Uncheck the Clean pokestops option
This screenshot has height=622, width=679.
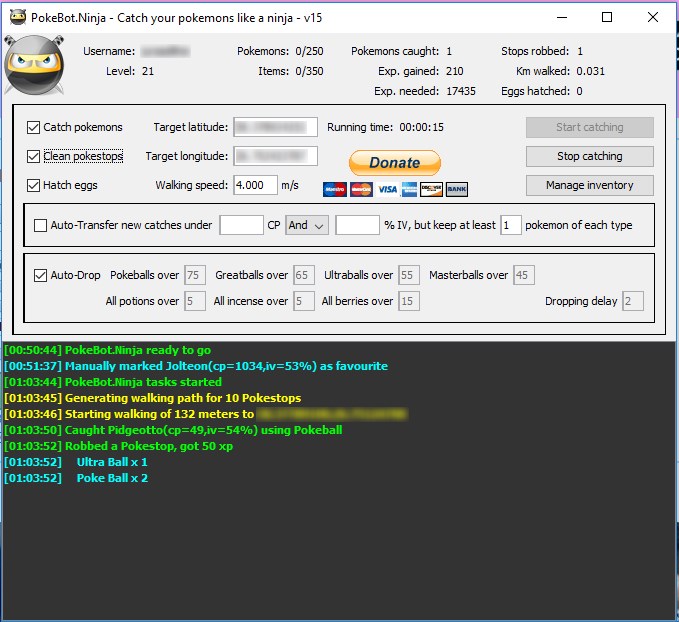pos(34,156)
